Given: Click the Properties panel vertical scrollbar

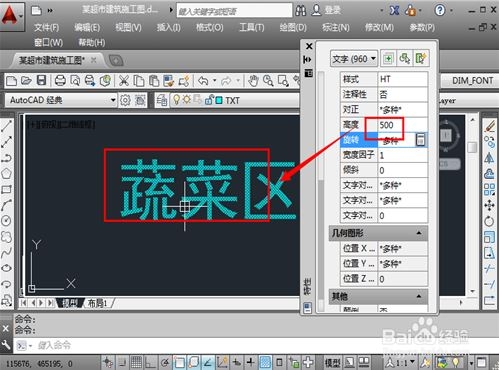Looking at the screenshot, I should (321, 192).
